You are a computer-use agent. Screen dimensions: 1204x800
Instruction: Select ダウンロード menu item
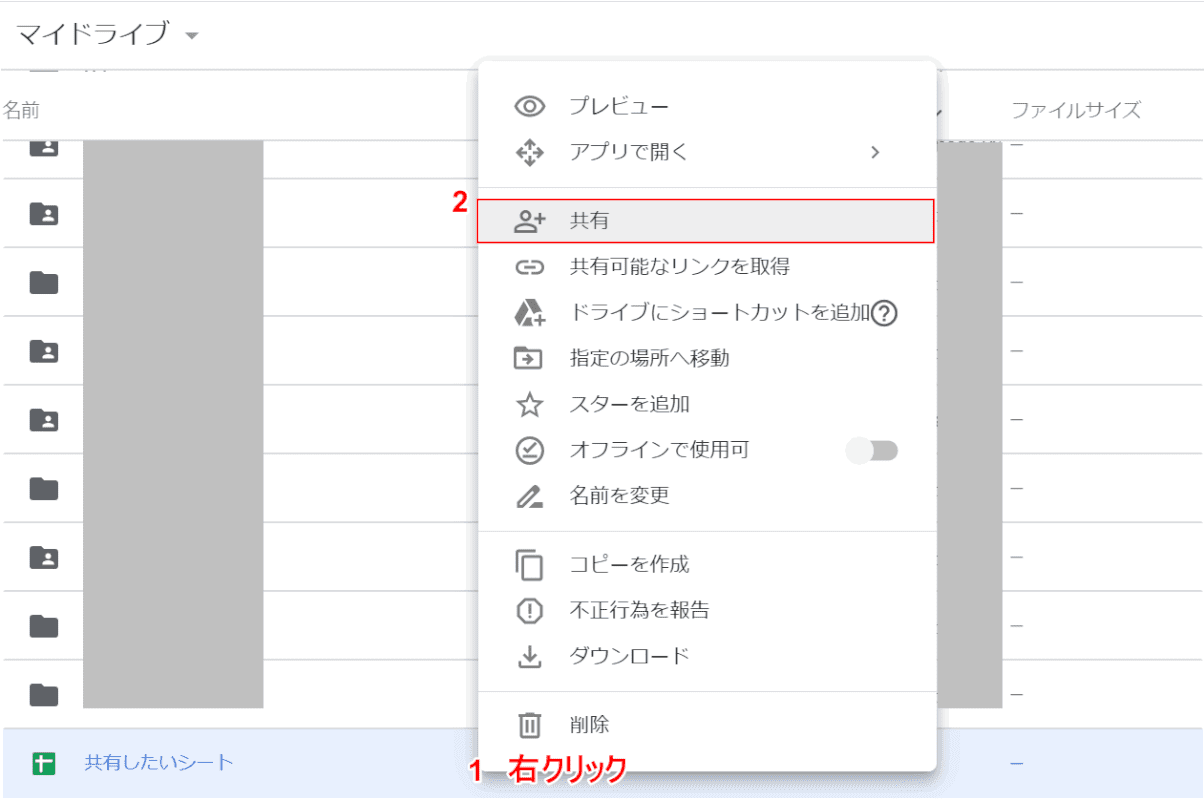[x=707, y=657]
